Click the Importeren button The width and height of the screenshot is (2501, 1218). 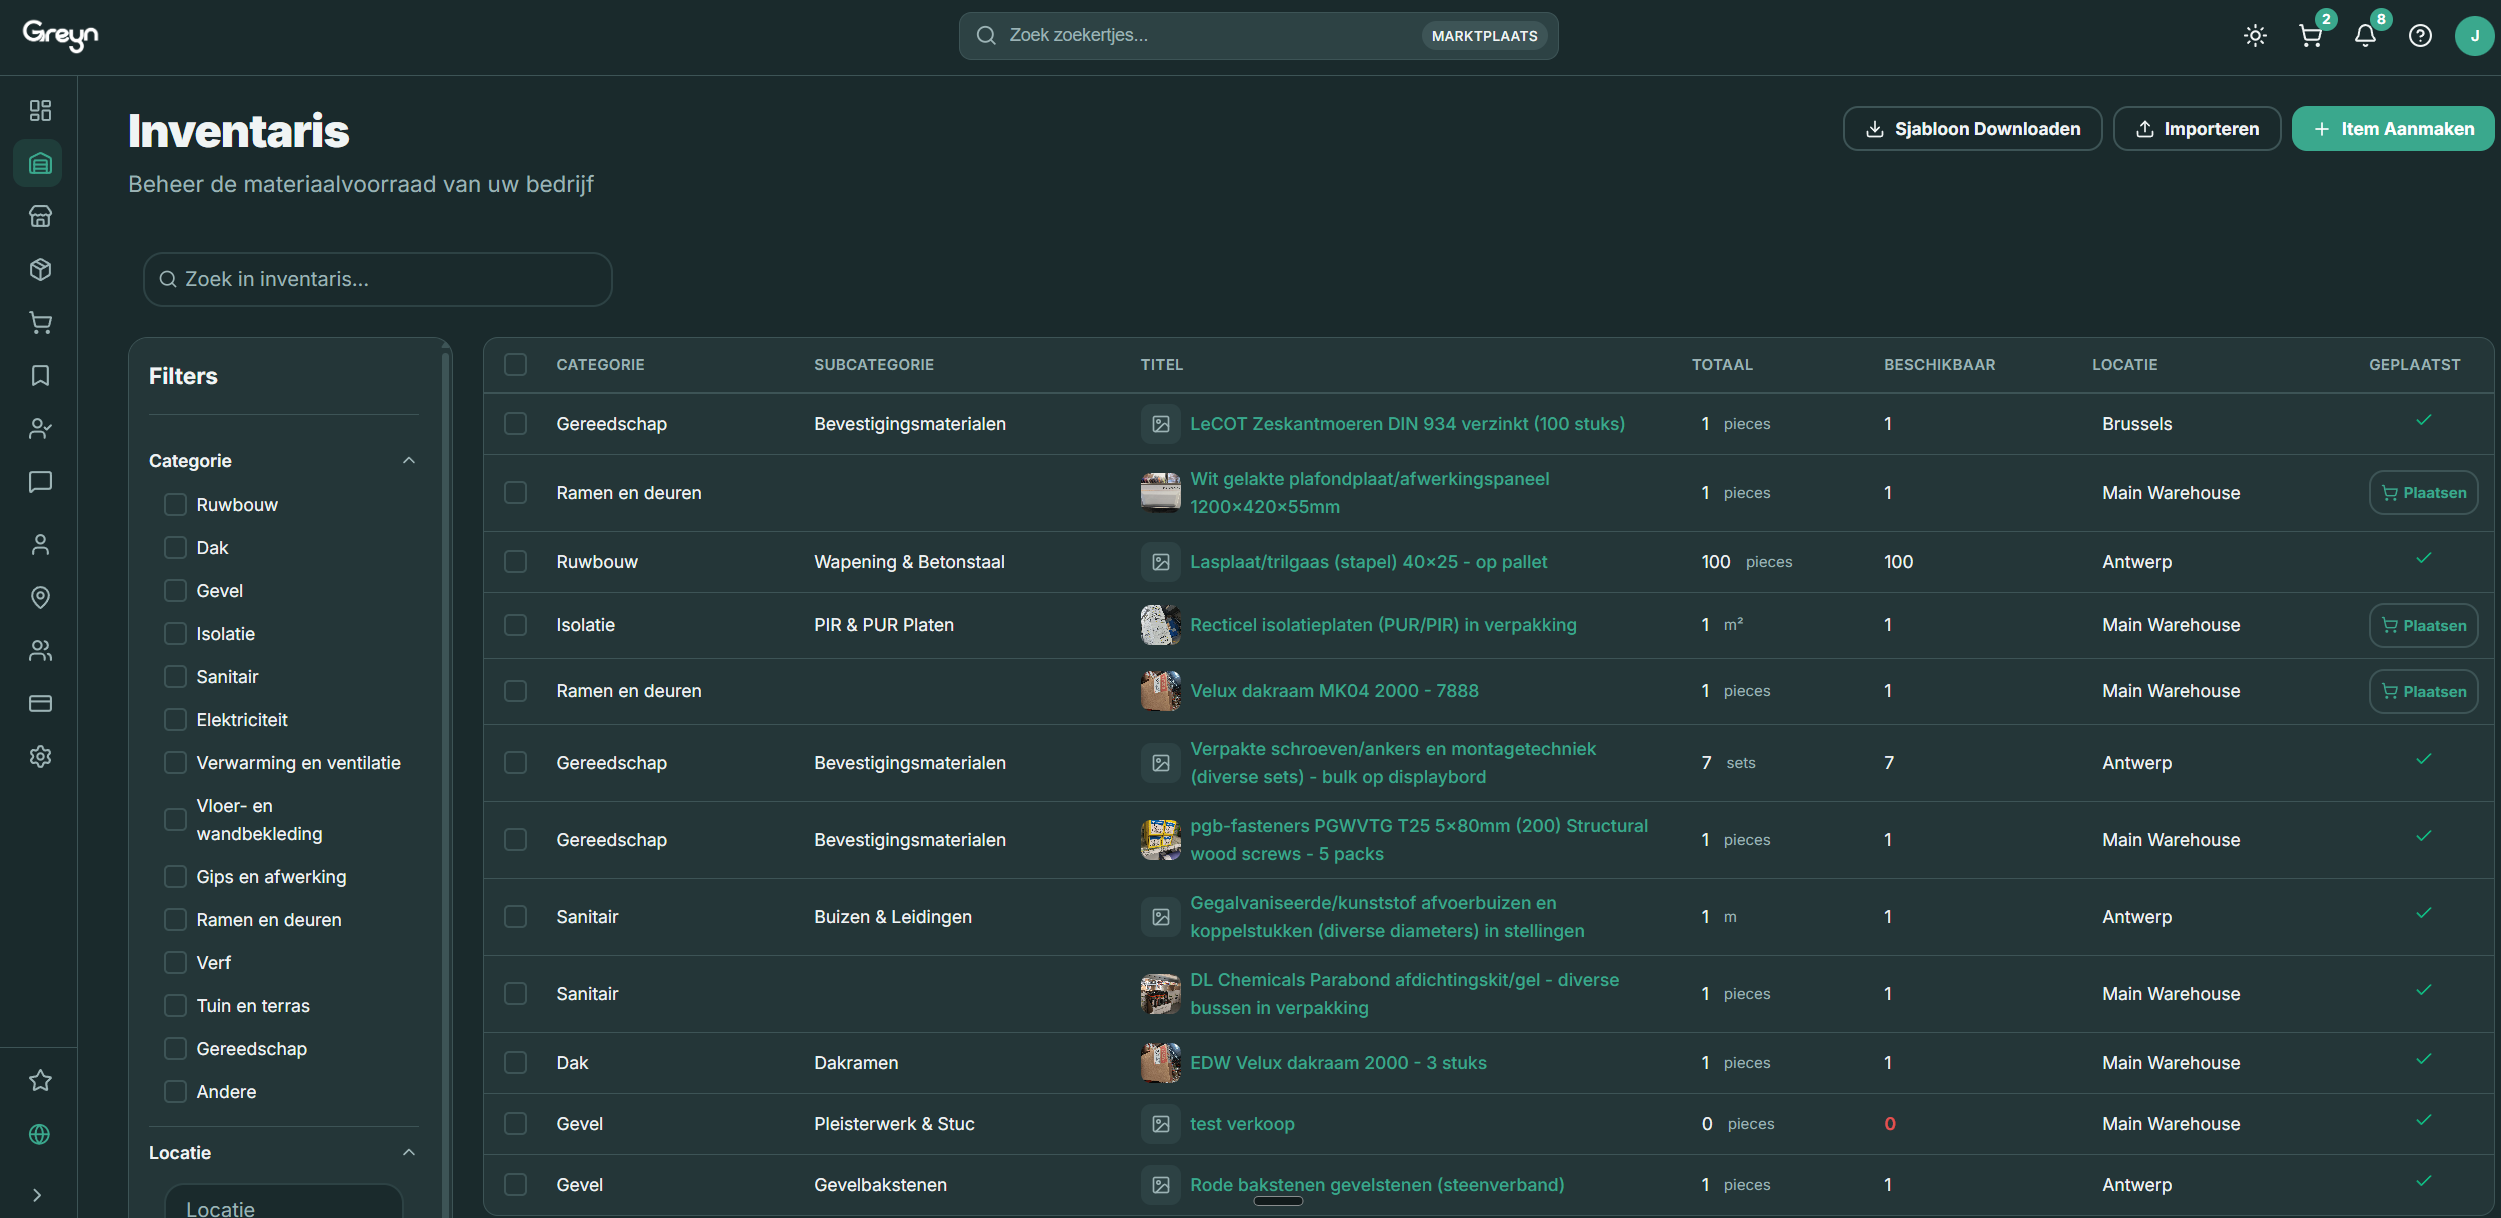point(2196,129)
